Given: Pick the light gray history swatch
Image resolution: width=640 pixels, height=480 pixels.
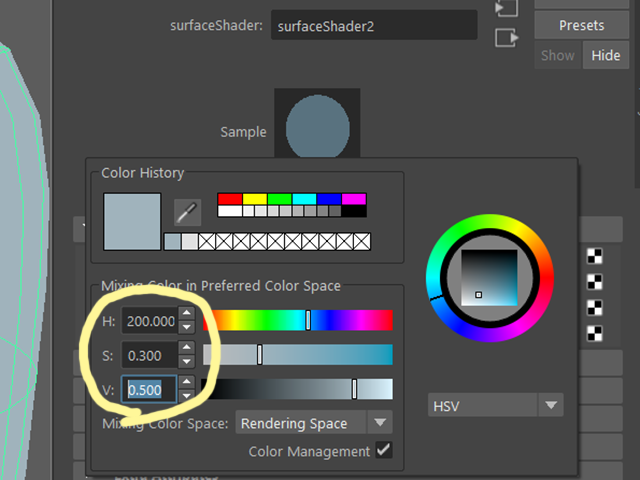Looking at the screenshot, I should (x=189, y=242).
